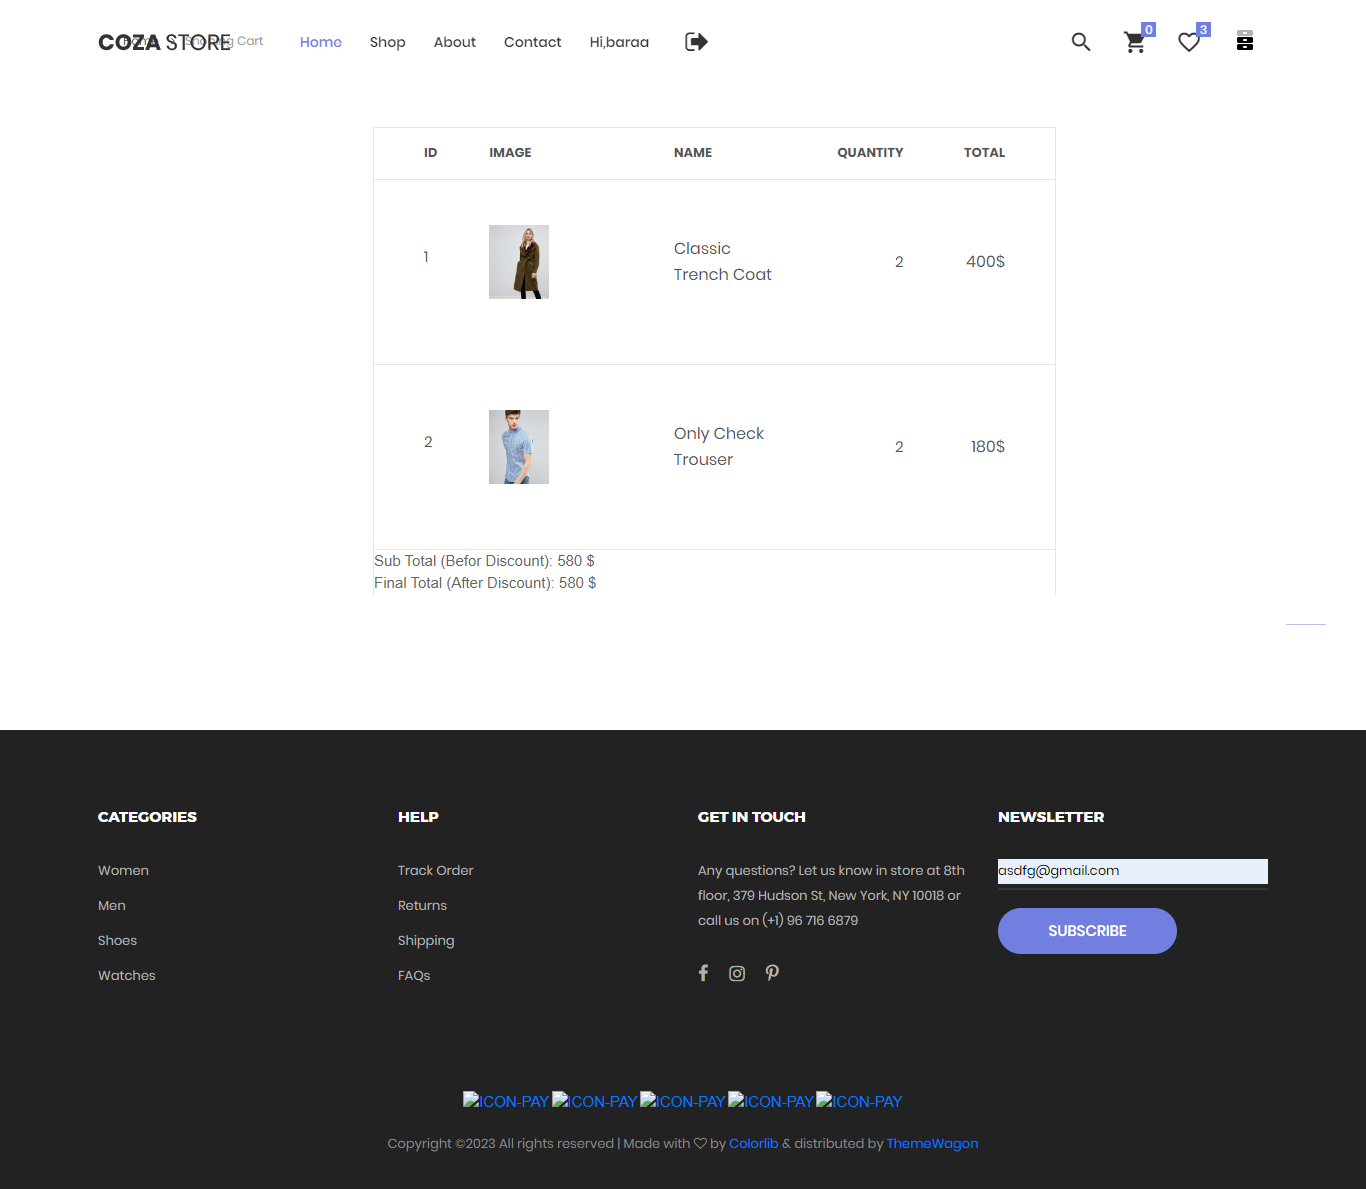The image size is (1366, 1189).
Task: Click the 180$ total cell
Action: (x=988, y=447)
